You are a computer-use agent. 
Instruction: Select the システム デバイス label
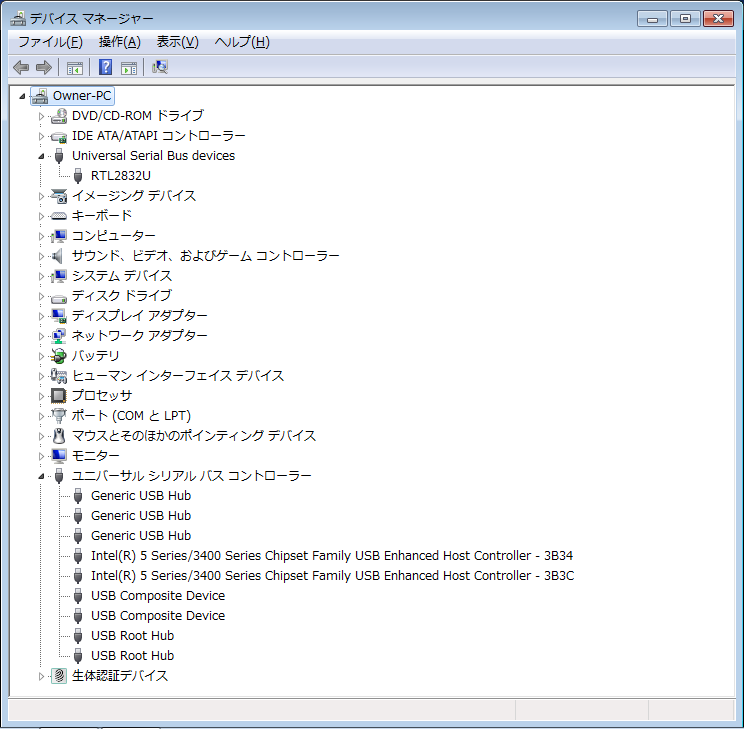[121, 276]
